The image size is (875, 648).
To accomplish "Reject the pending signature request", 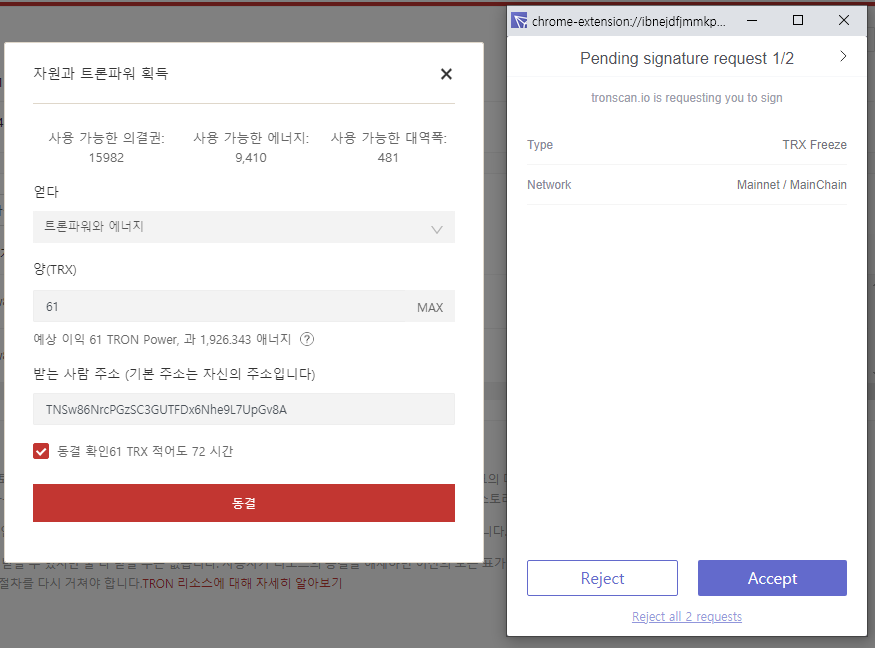I will pos(602,578).
